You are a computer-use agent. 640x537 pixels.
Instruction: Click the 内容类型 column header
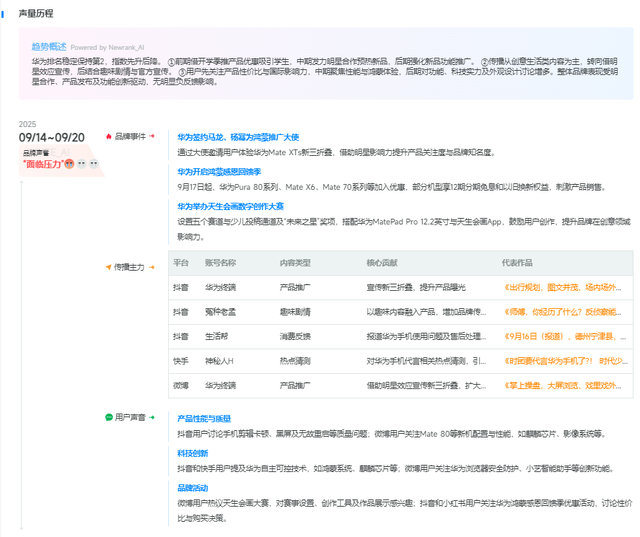tap(295, 263)
